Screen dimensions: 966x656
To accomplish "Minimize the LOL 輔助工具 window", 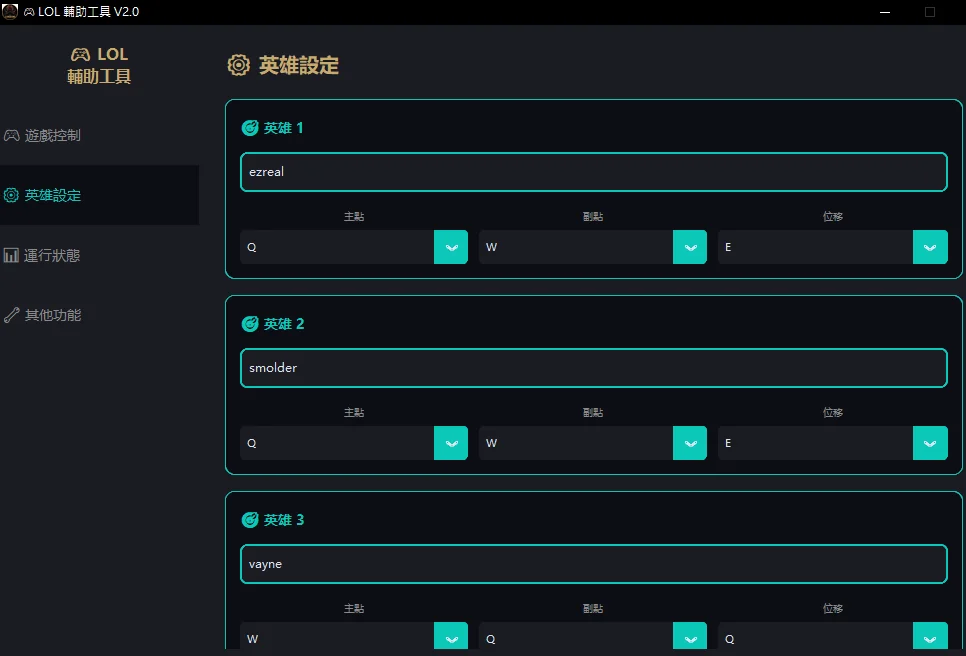I will (x=885, y=12).
